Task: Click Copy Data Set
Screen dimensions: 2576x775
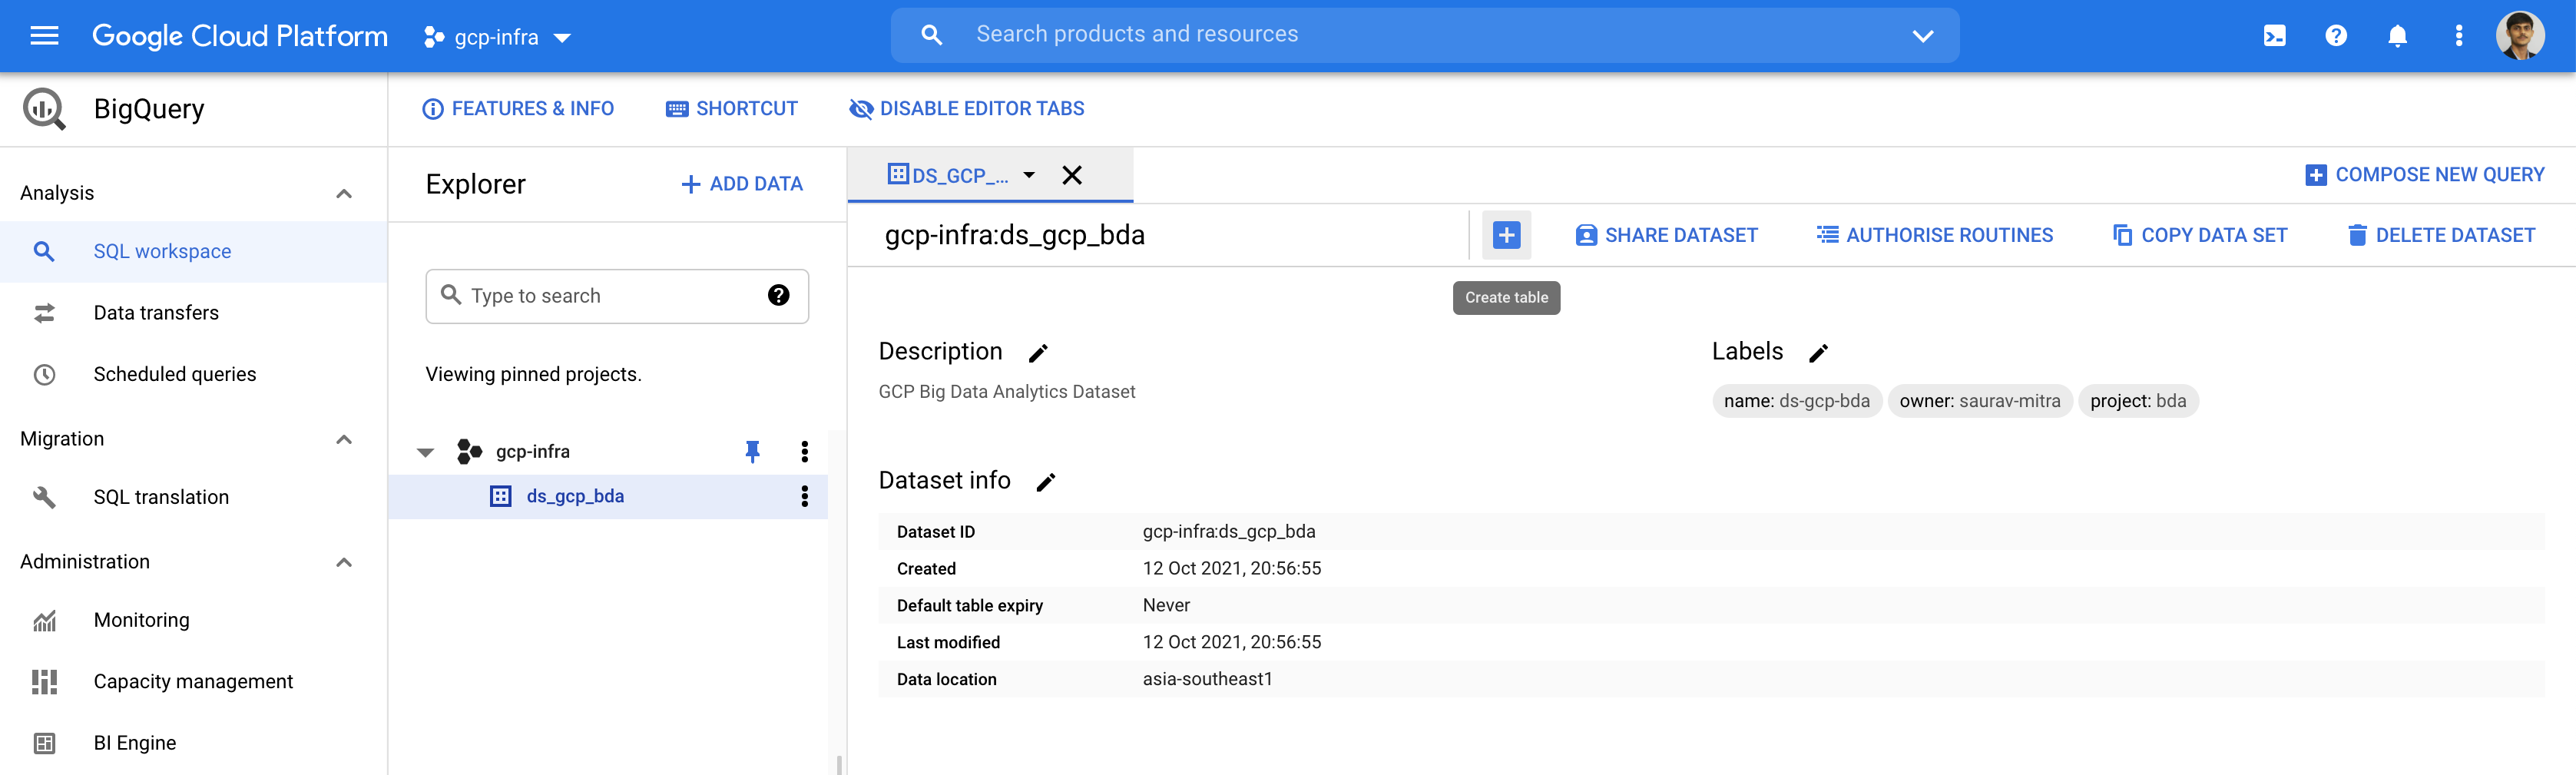Action: click(2199, 236)
